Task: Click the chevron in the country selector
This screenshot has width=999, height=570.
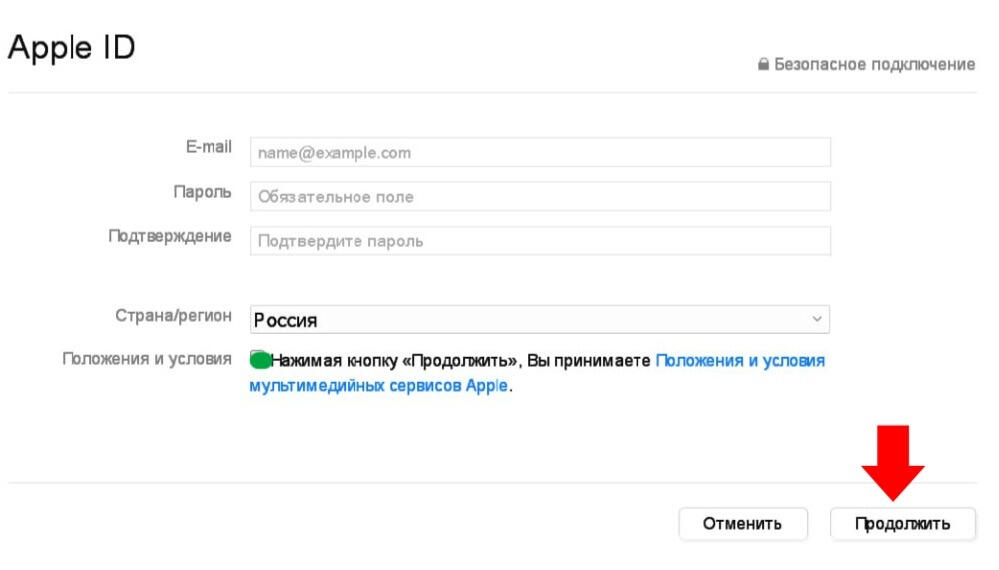Action: click(816, 320)
